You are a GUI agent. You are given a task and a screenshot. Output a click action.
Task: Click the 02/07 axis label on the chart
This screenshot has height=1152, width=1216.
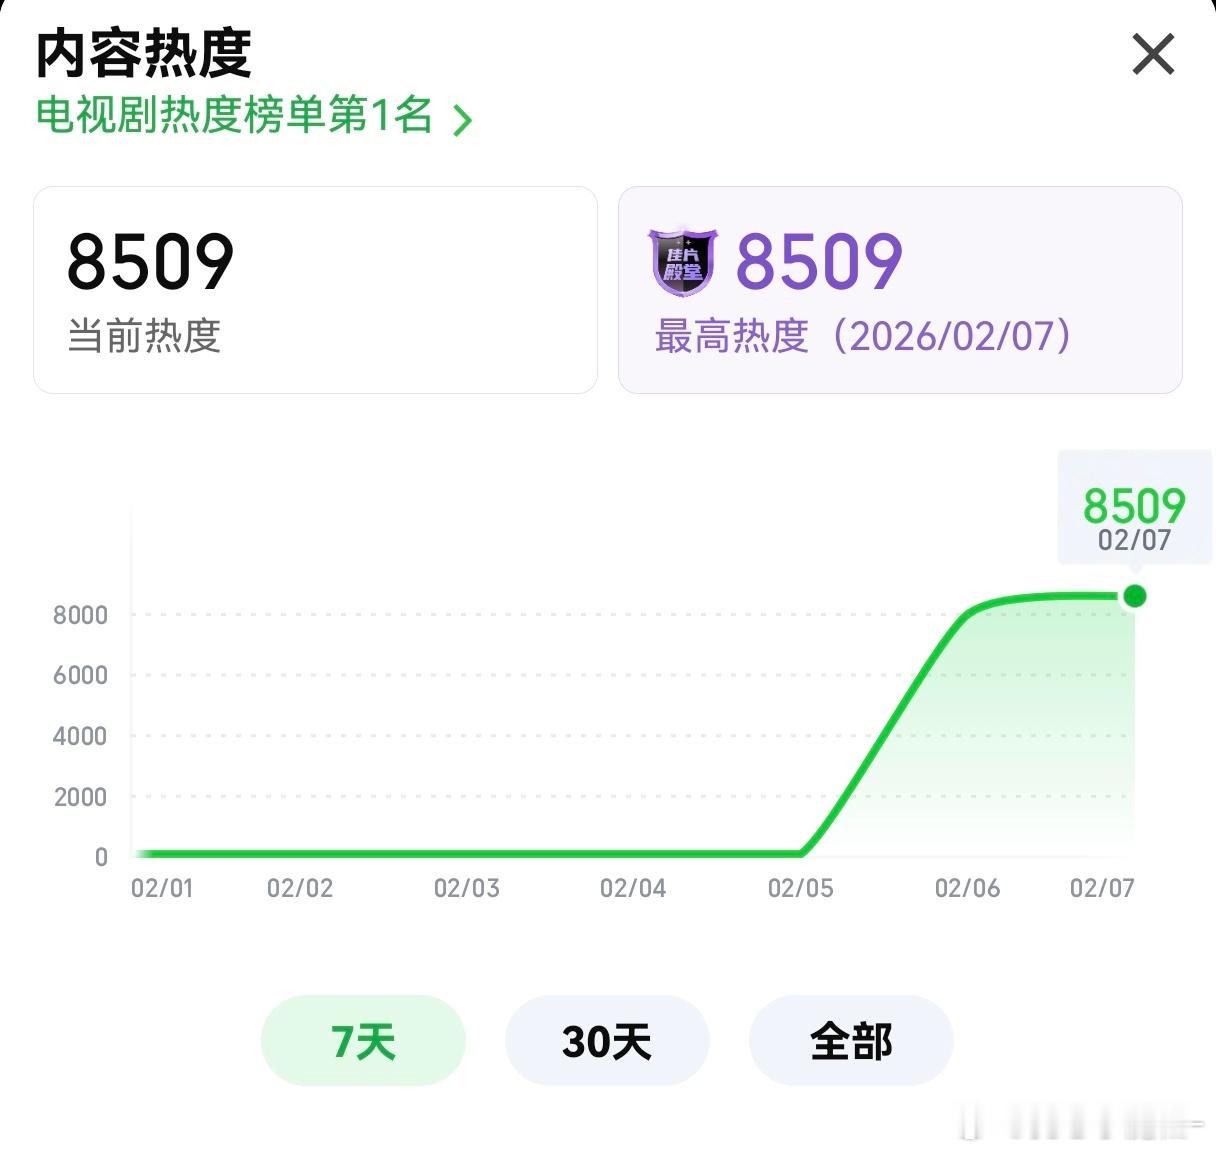pyautogui.click(x=1100, y=887)
